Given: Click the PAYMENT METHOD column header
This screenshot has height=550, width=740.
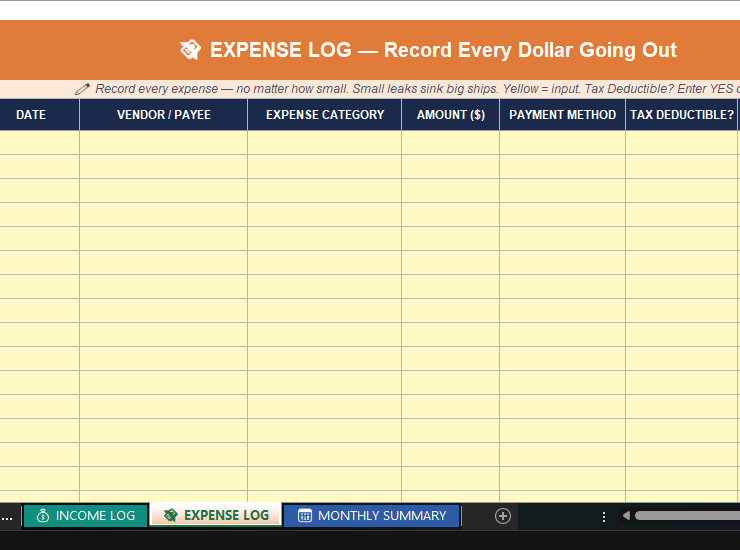Looking at the screenshot, I should 562,115.
